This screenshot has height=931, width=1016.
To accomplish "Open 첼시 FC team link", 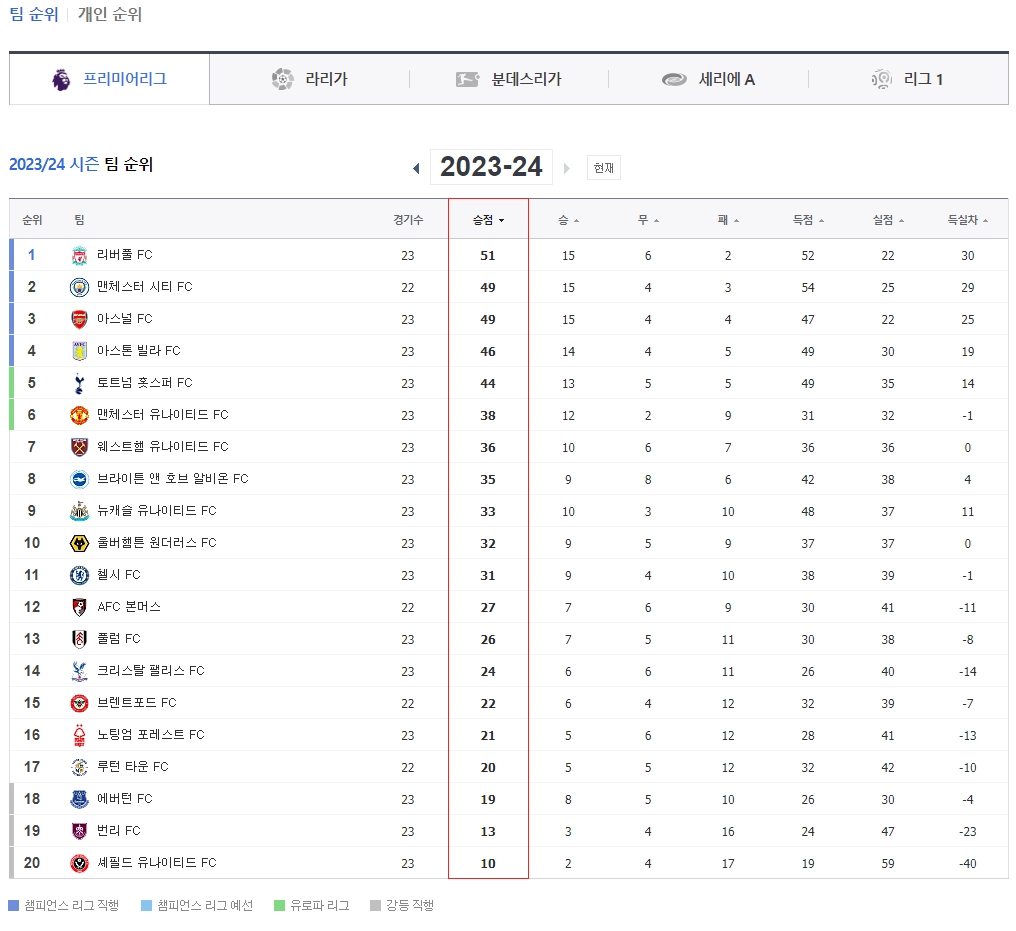I will click(119, 575).
